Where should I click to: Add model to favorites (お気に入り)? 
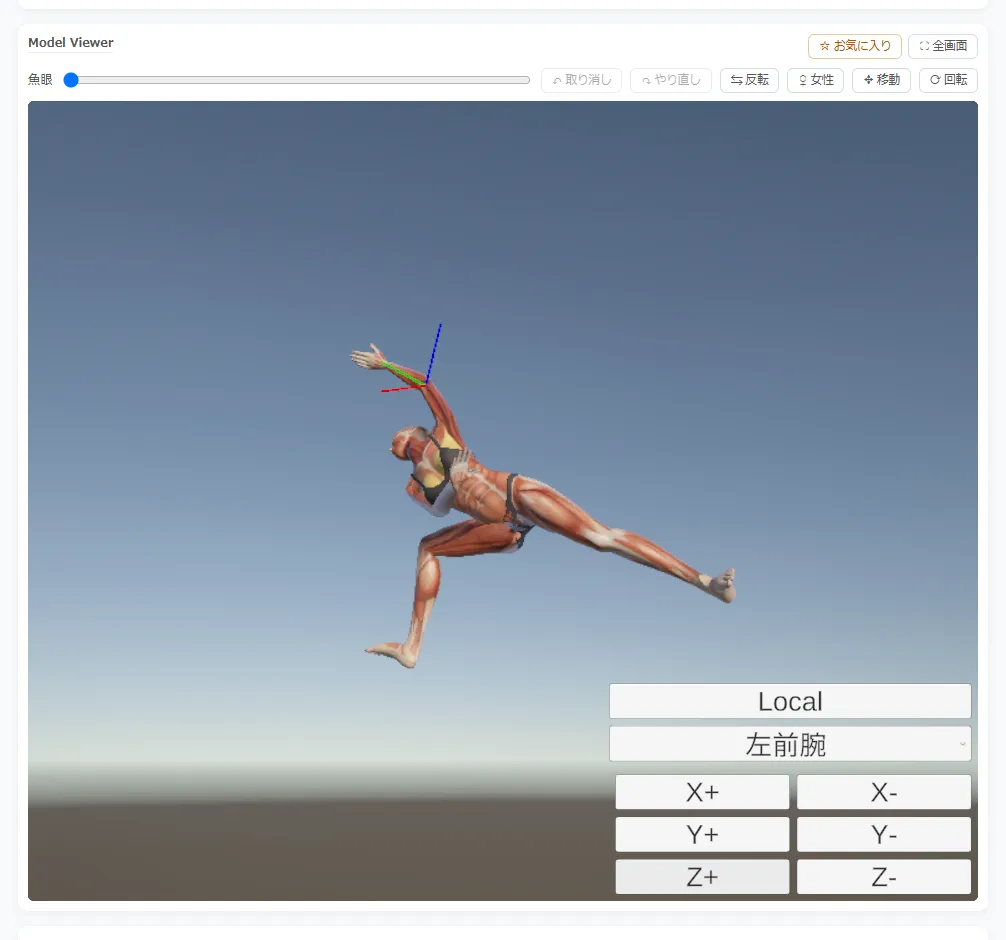(x=855, y=46)
